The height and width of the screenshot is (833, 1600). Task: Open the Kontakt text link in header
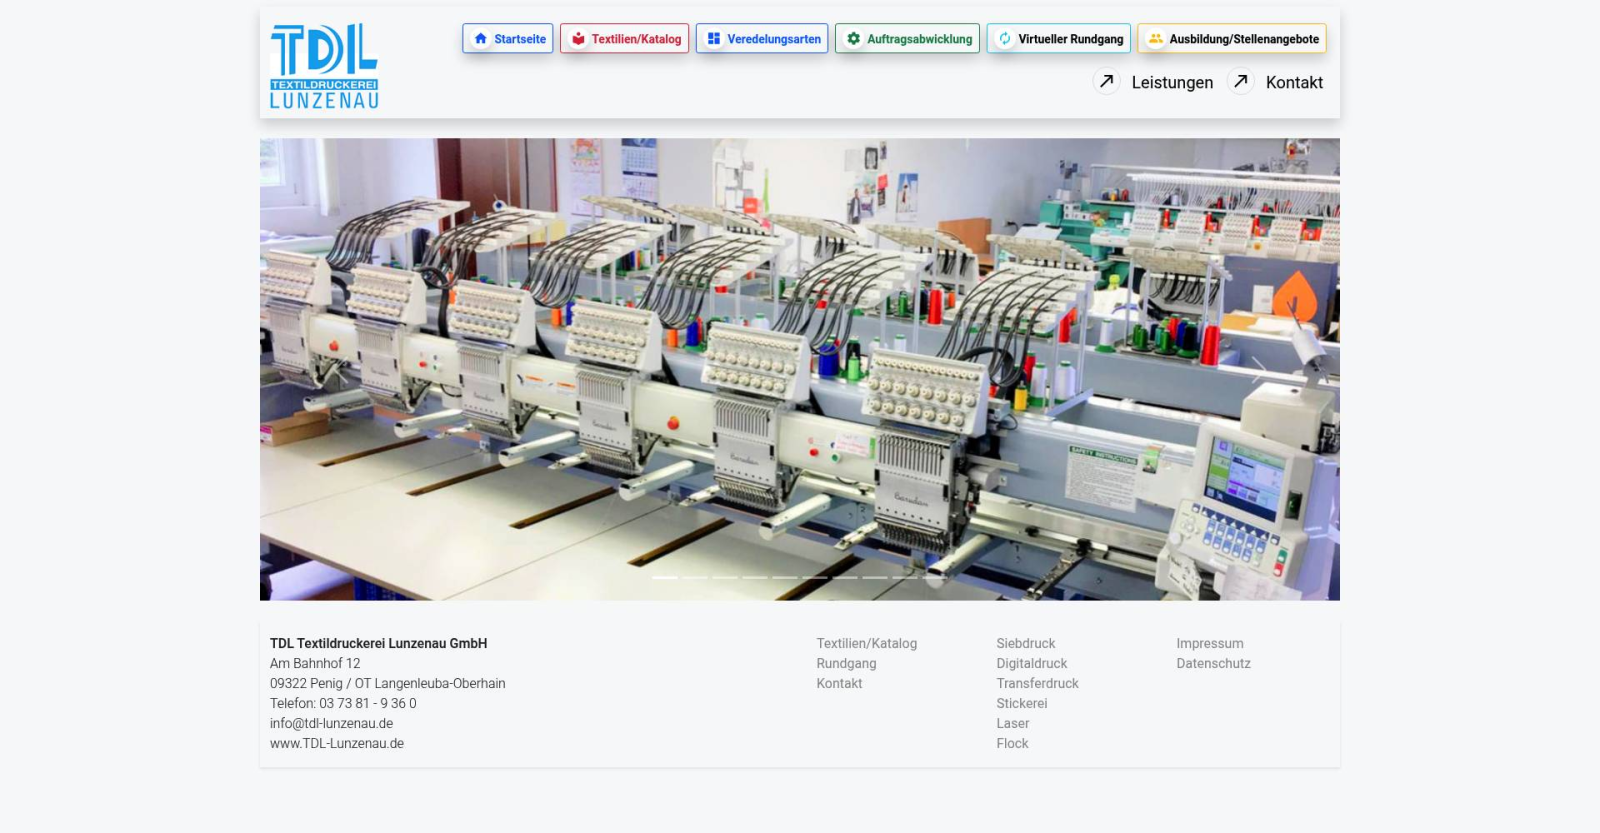(1294, 83)
